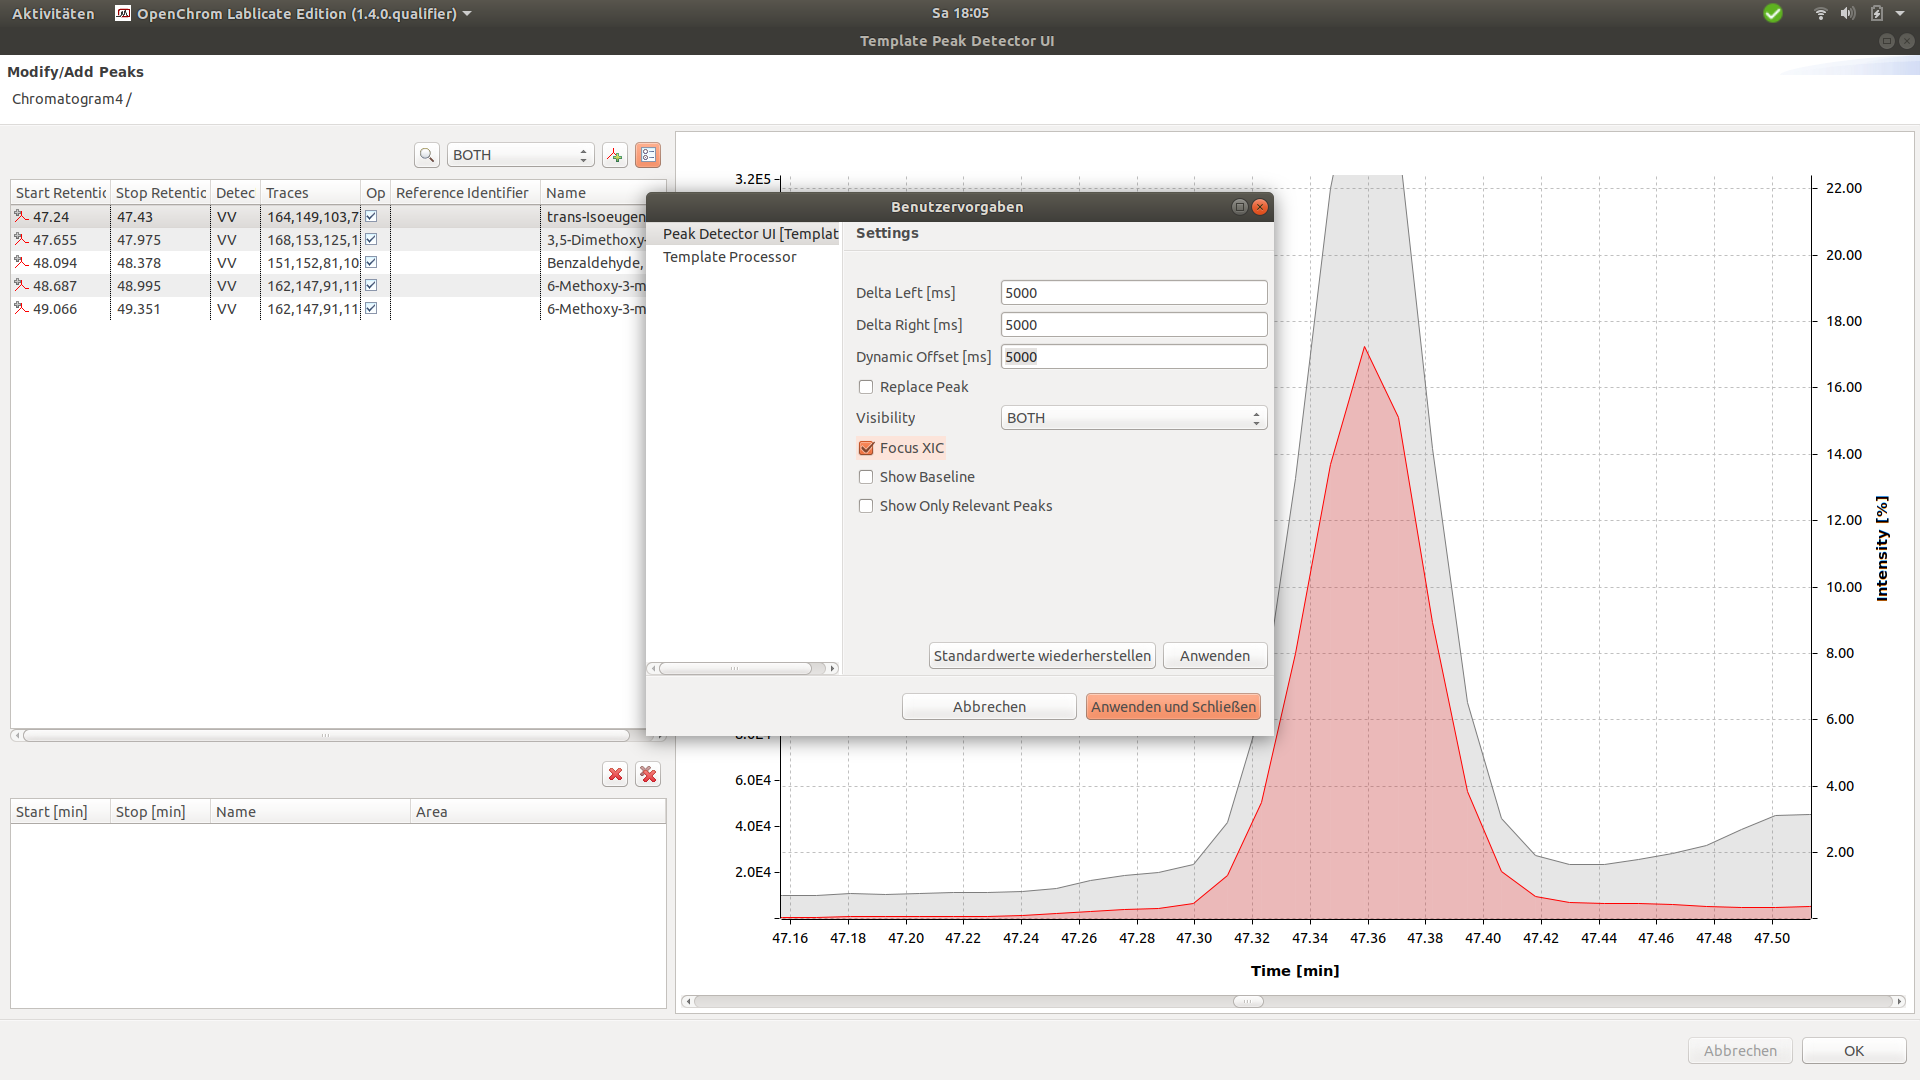1920x1080 pixels.
Task: Click the peak icon beside retention time 49.066
Action: coord(22,308)
